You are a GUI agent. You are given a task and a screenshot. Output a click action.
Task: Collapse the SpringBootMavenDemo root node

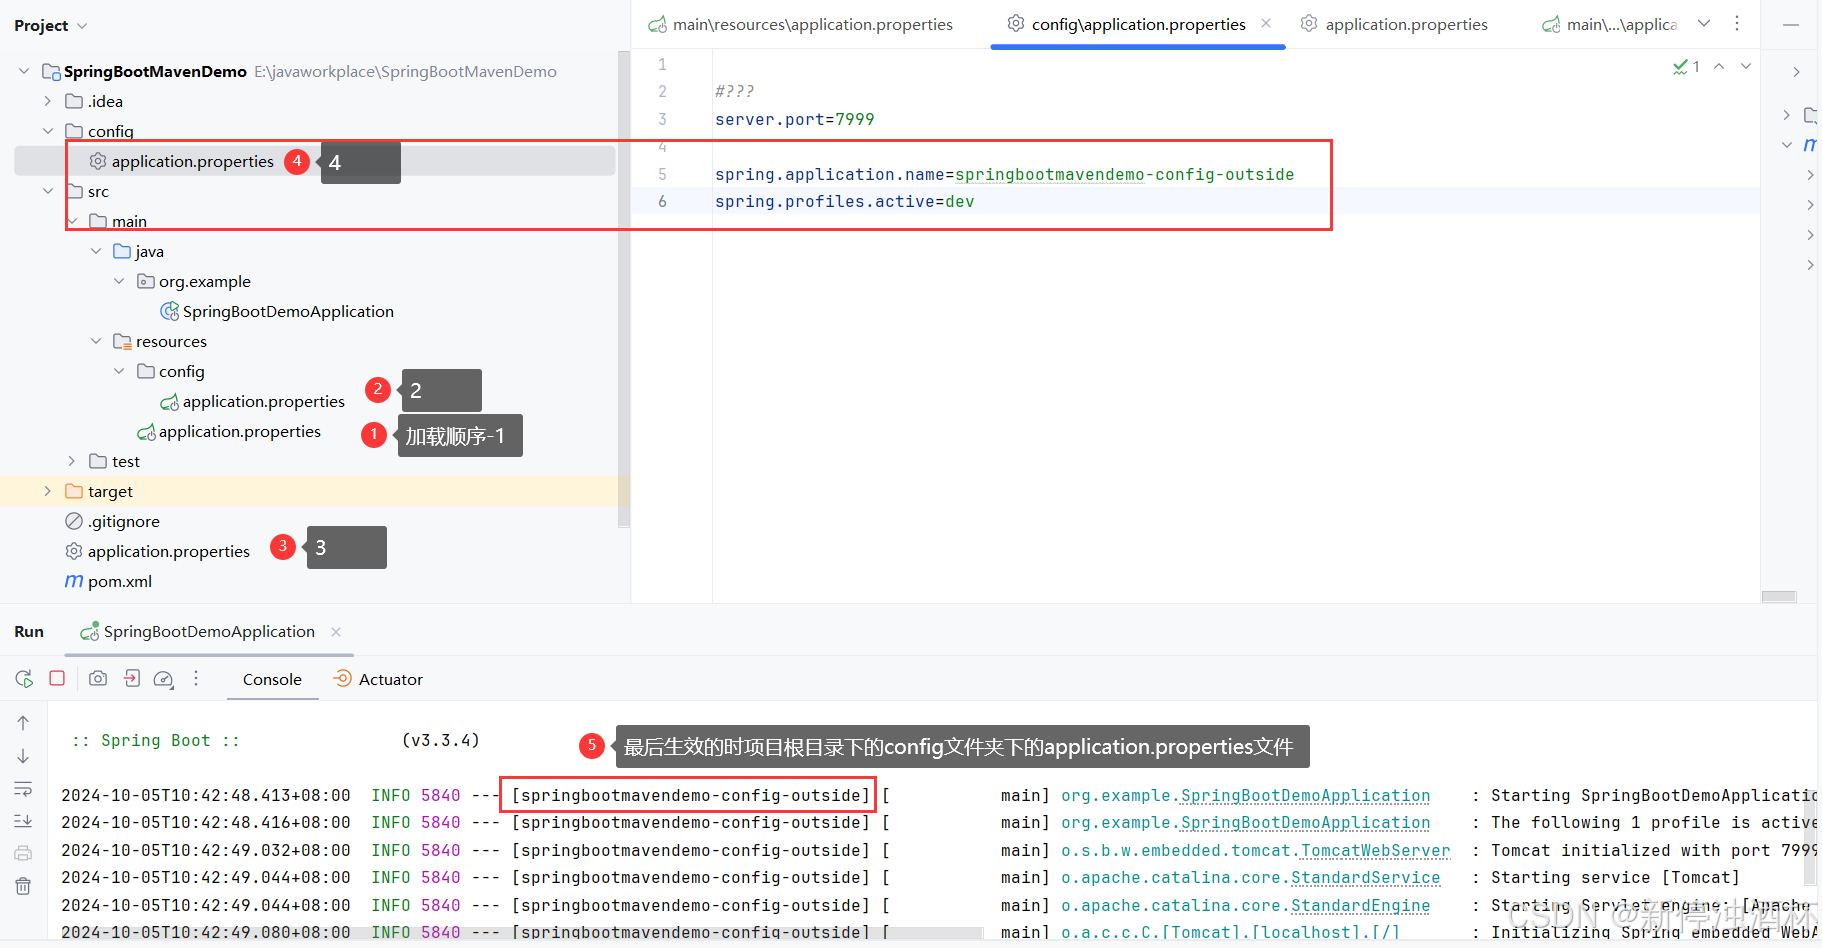[x=24, y=71]
